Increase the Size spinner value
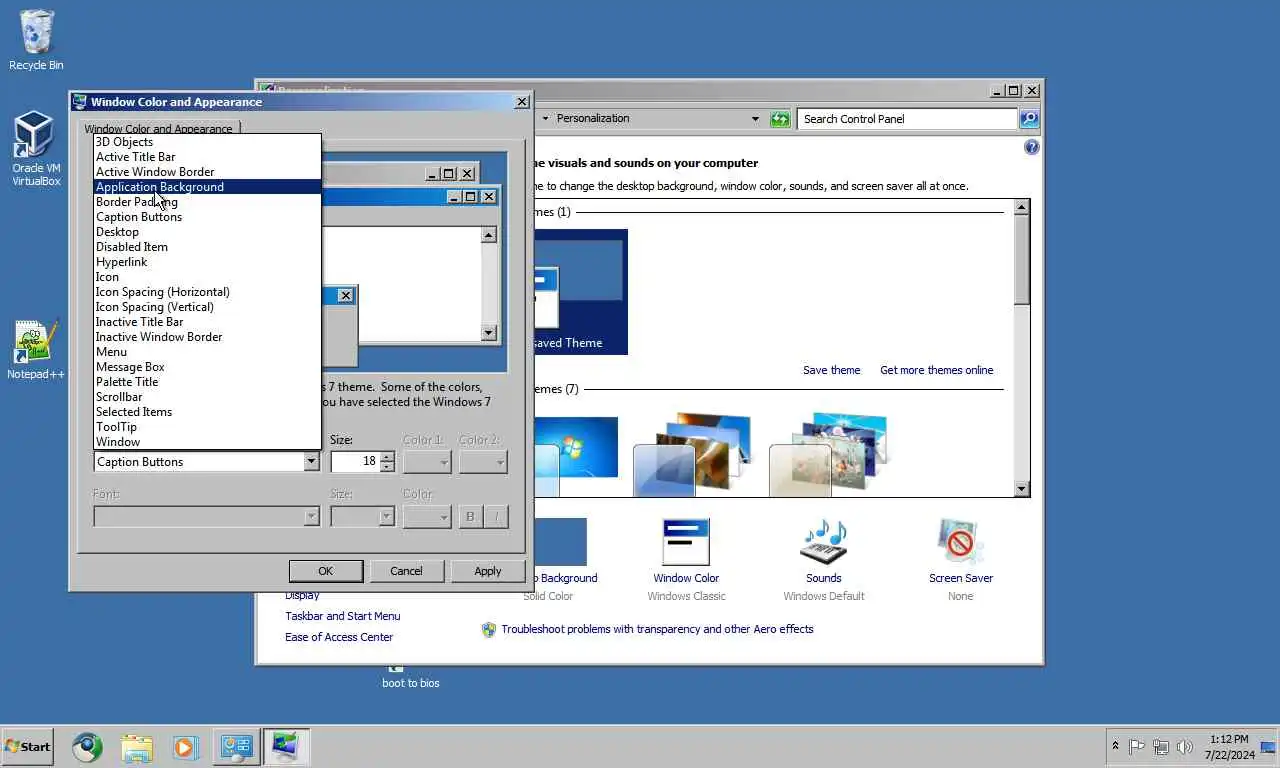 pos(387,456)
